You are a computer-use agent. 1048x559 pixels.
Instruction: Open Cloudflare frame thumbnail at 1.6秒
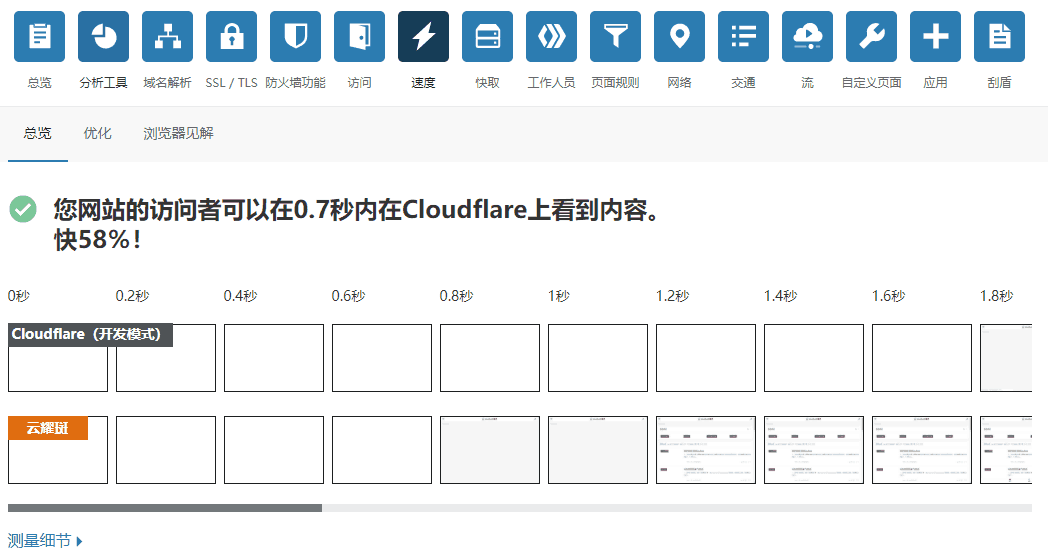[x=922, y=358]
